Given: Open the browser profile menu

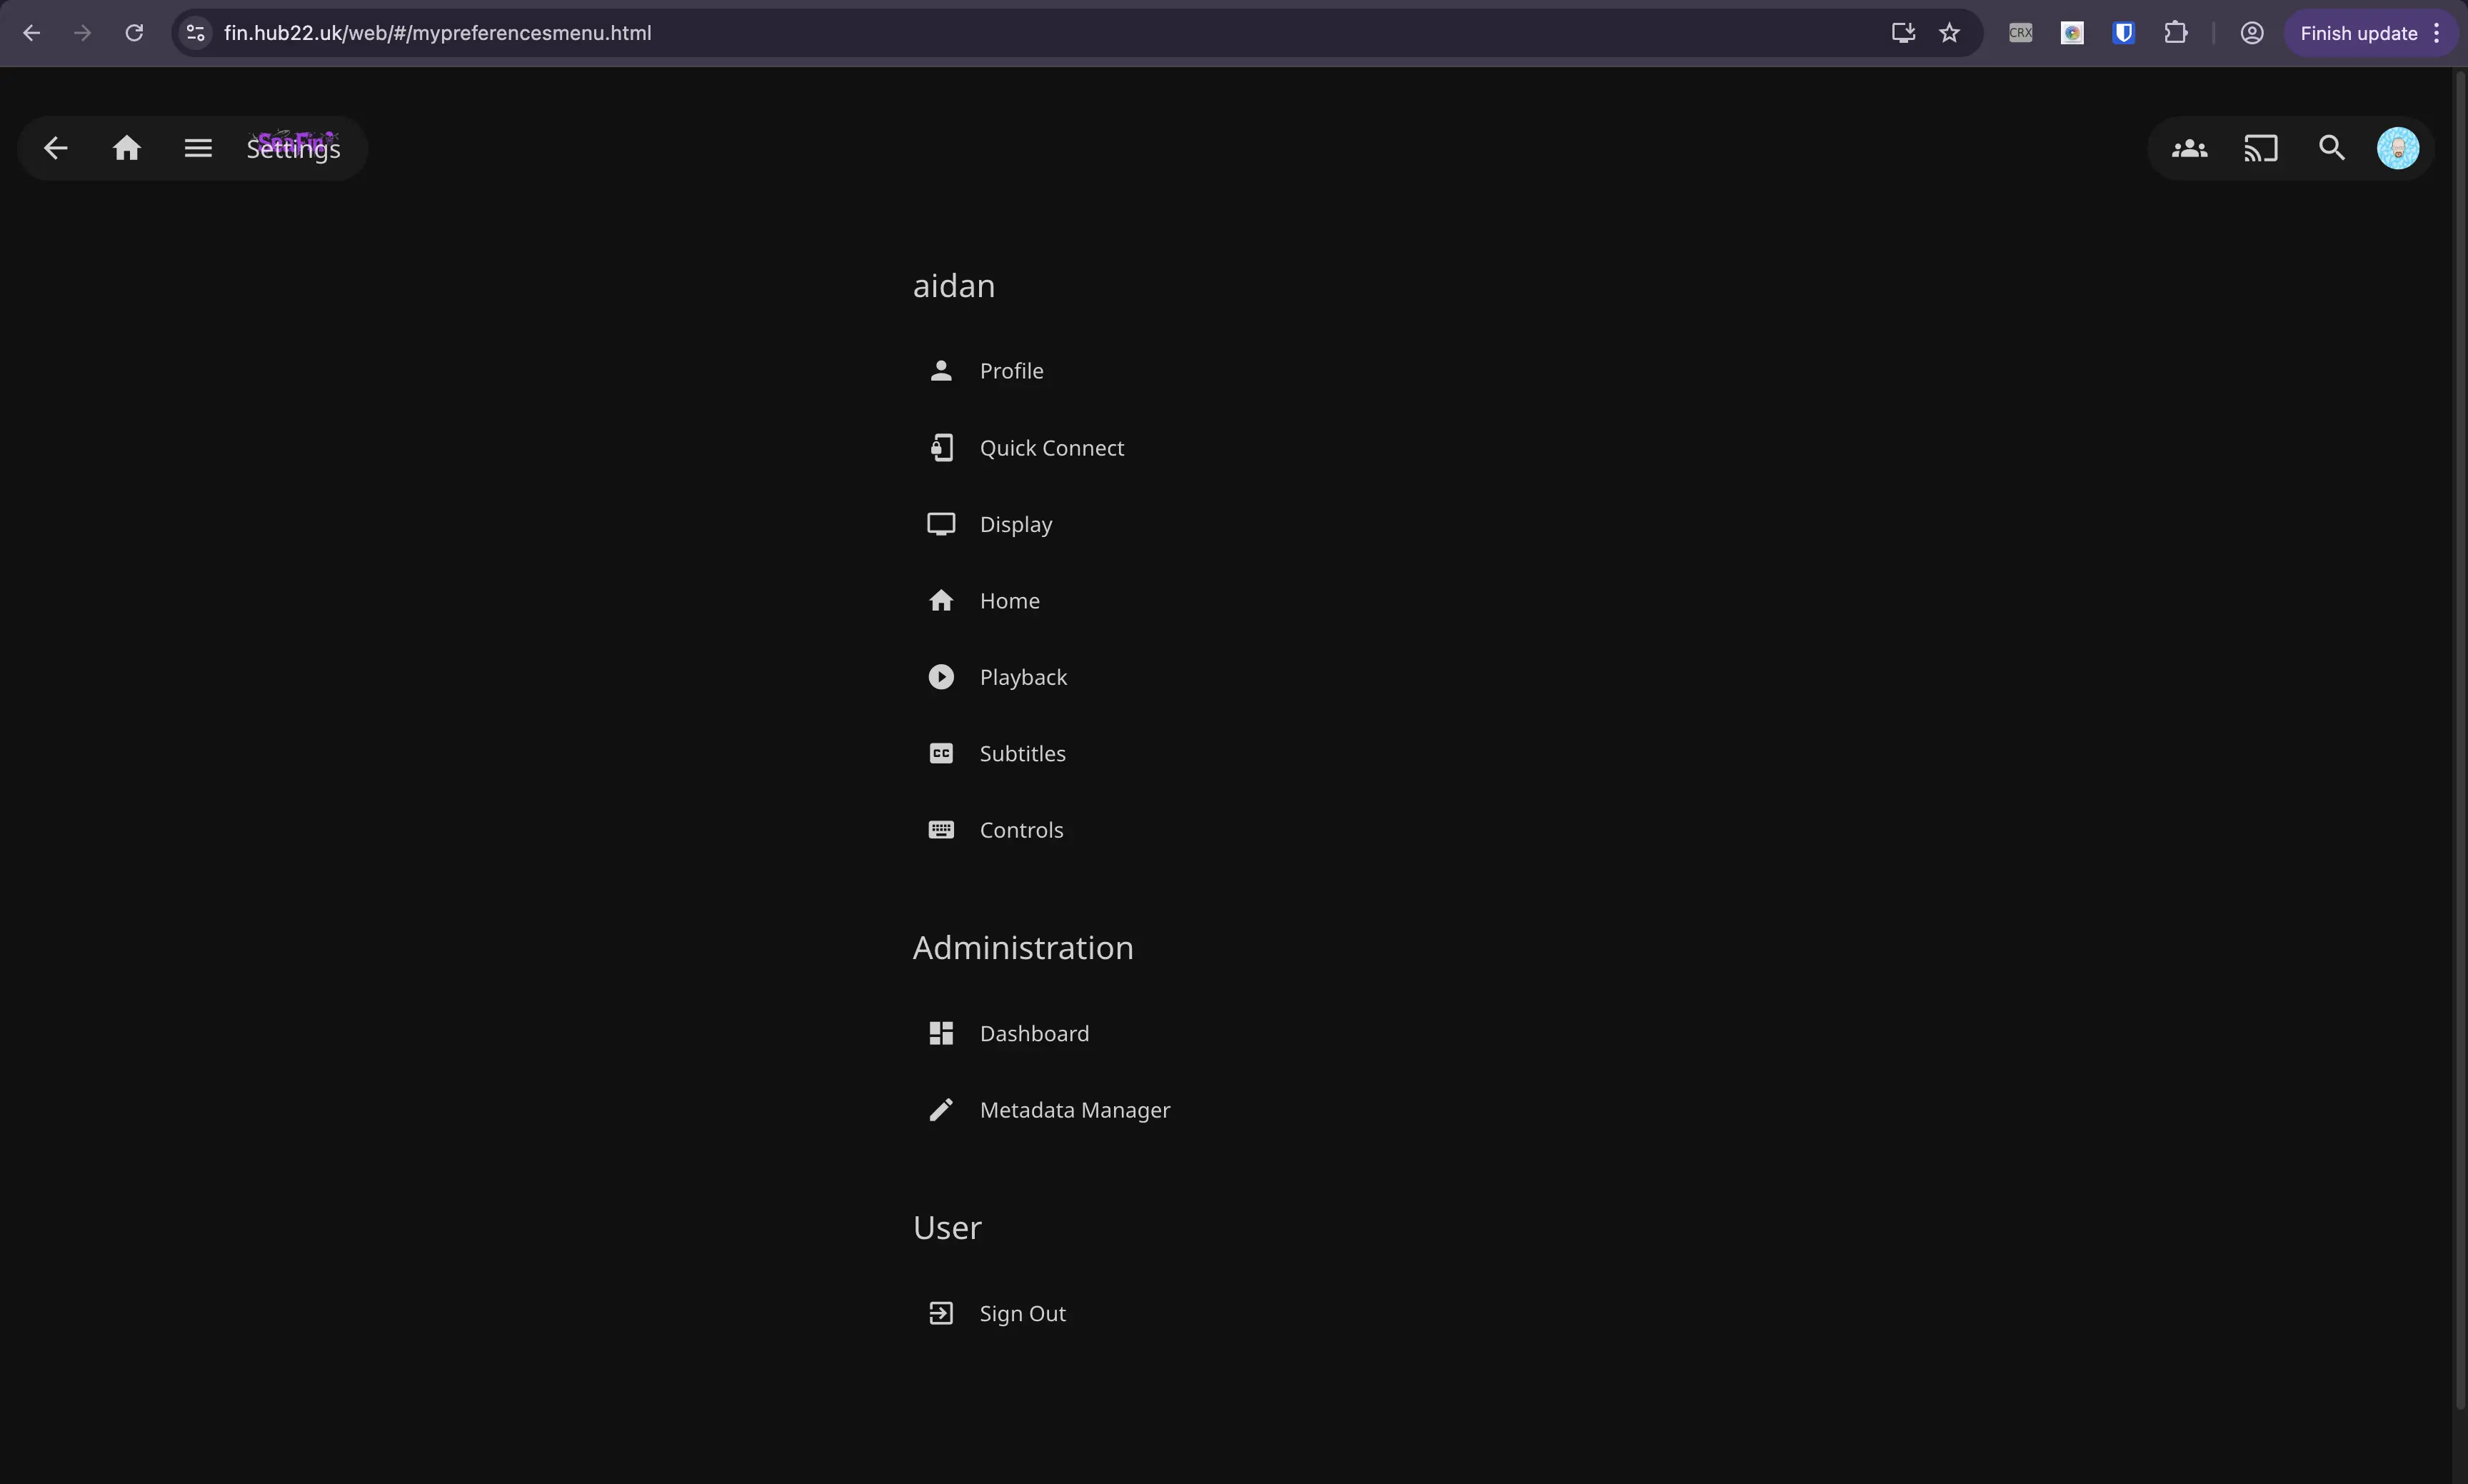Looking at the screenshot, I should [x=2251, y=32].
